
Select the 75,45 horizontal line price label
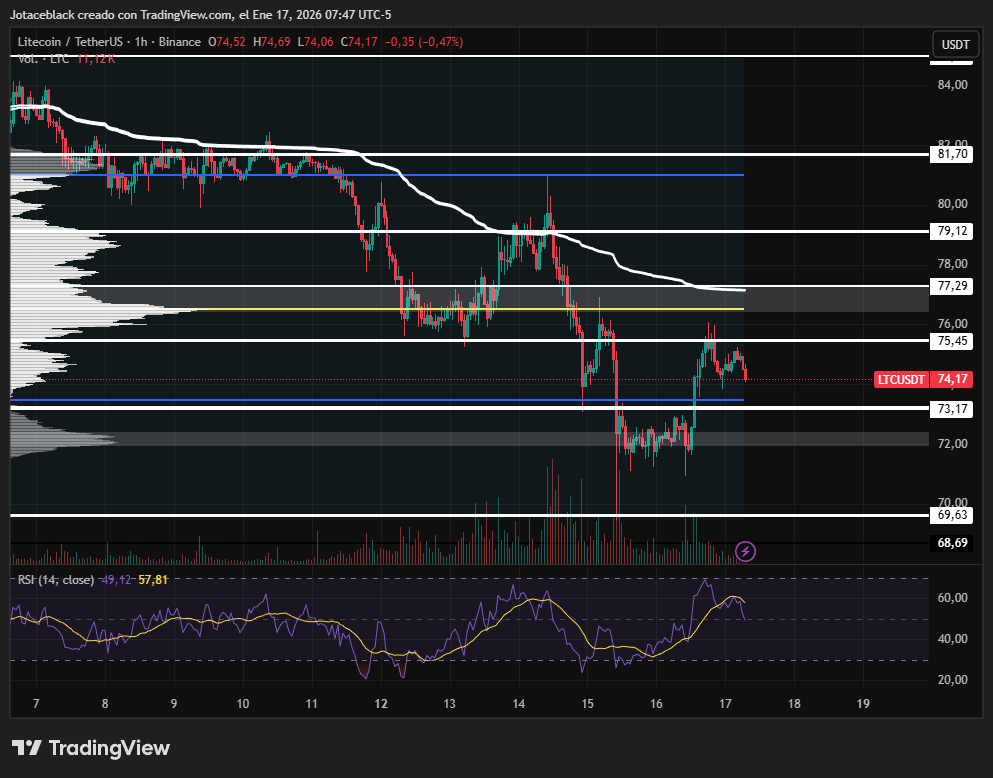point(952,341)
